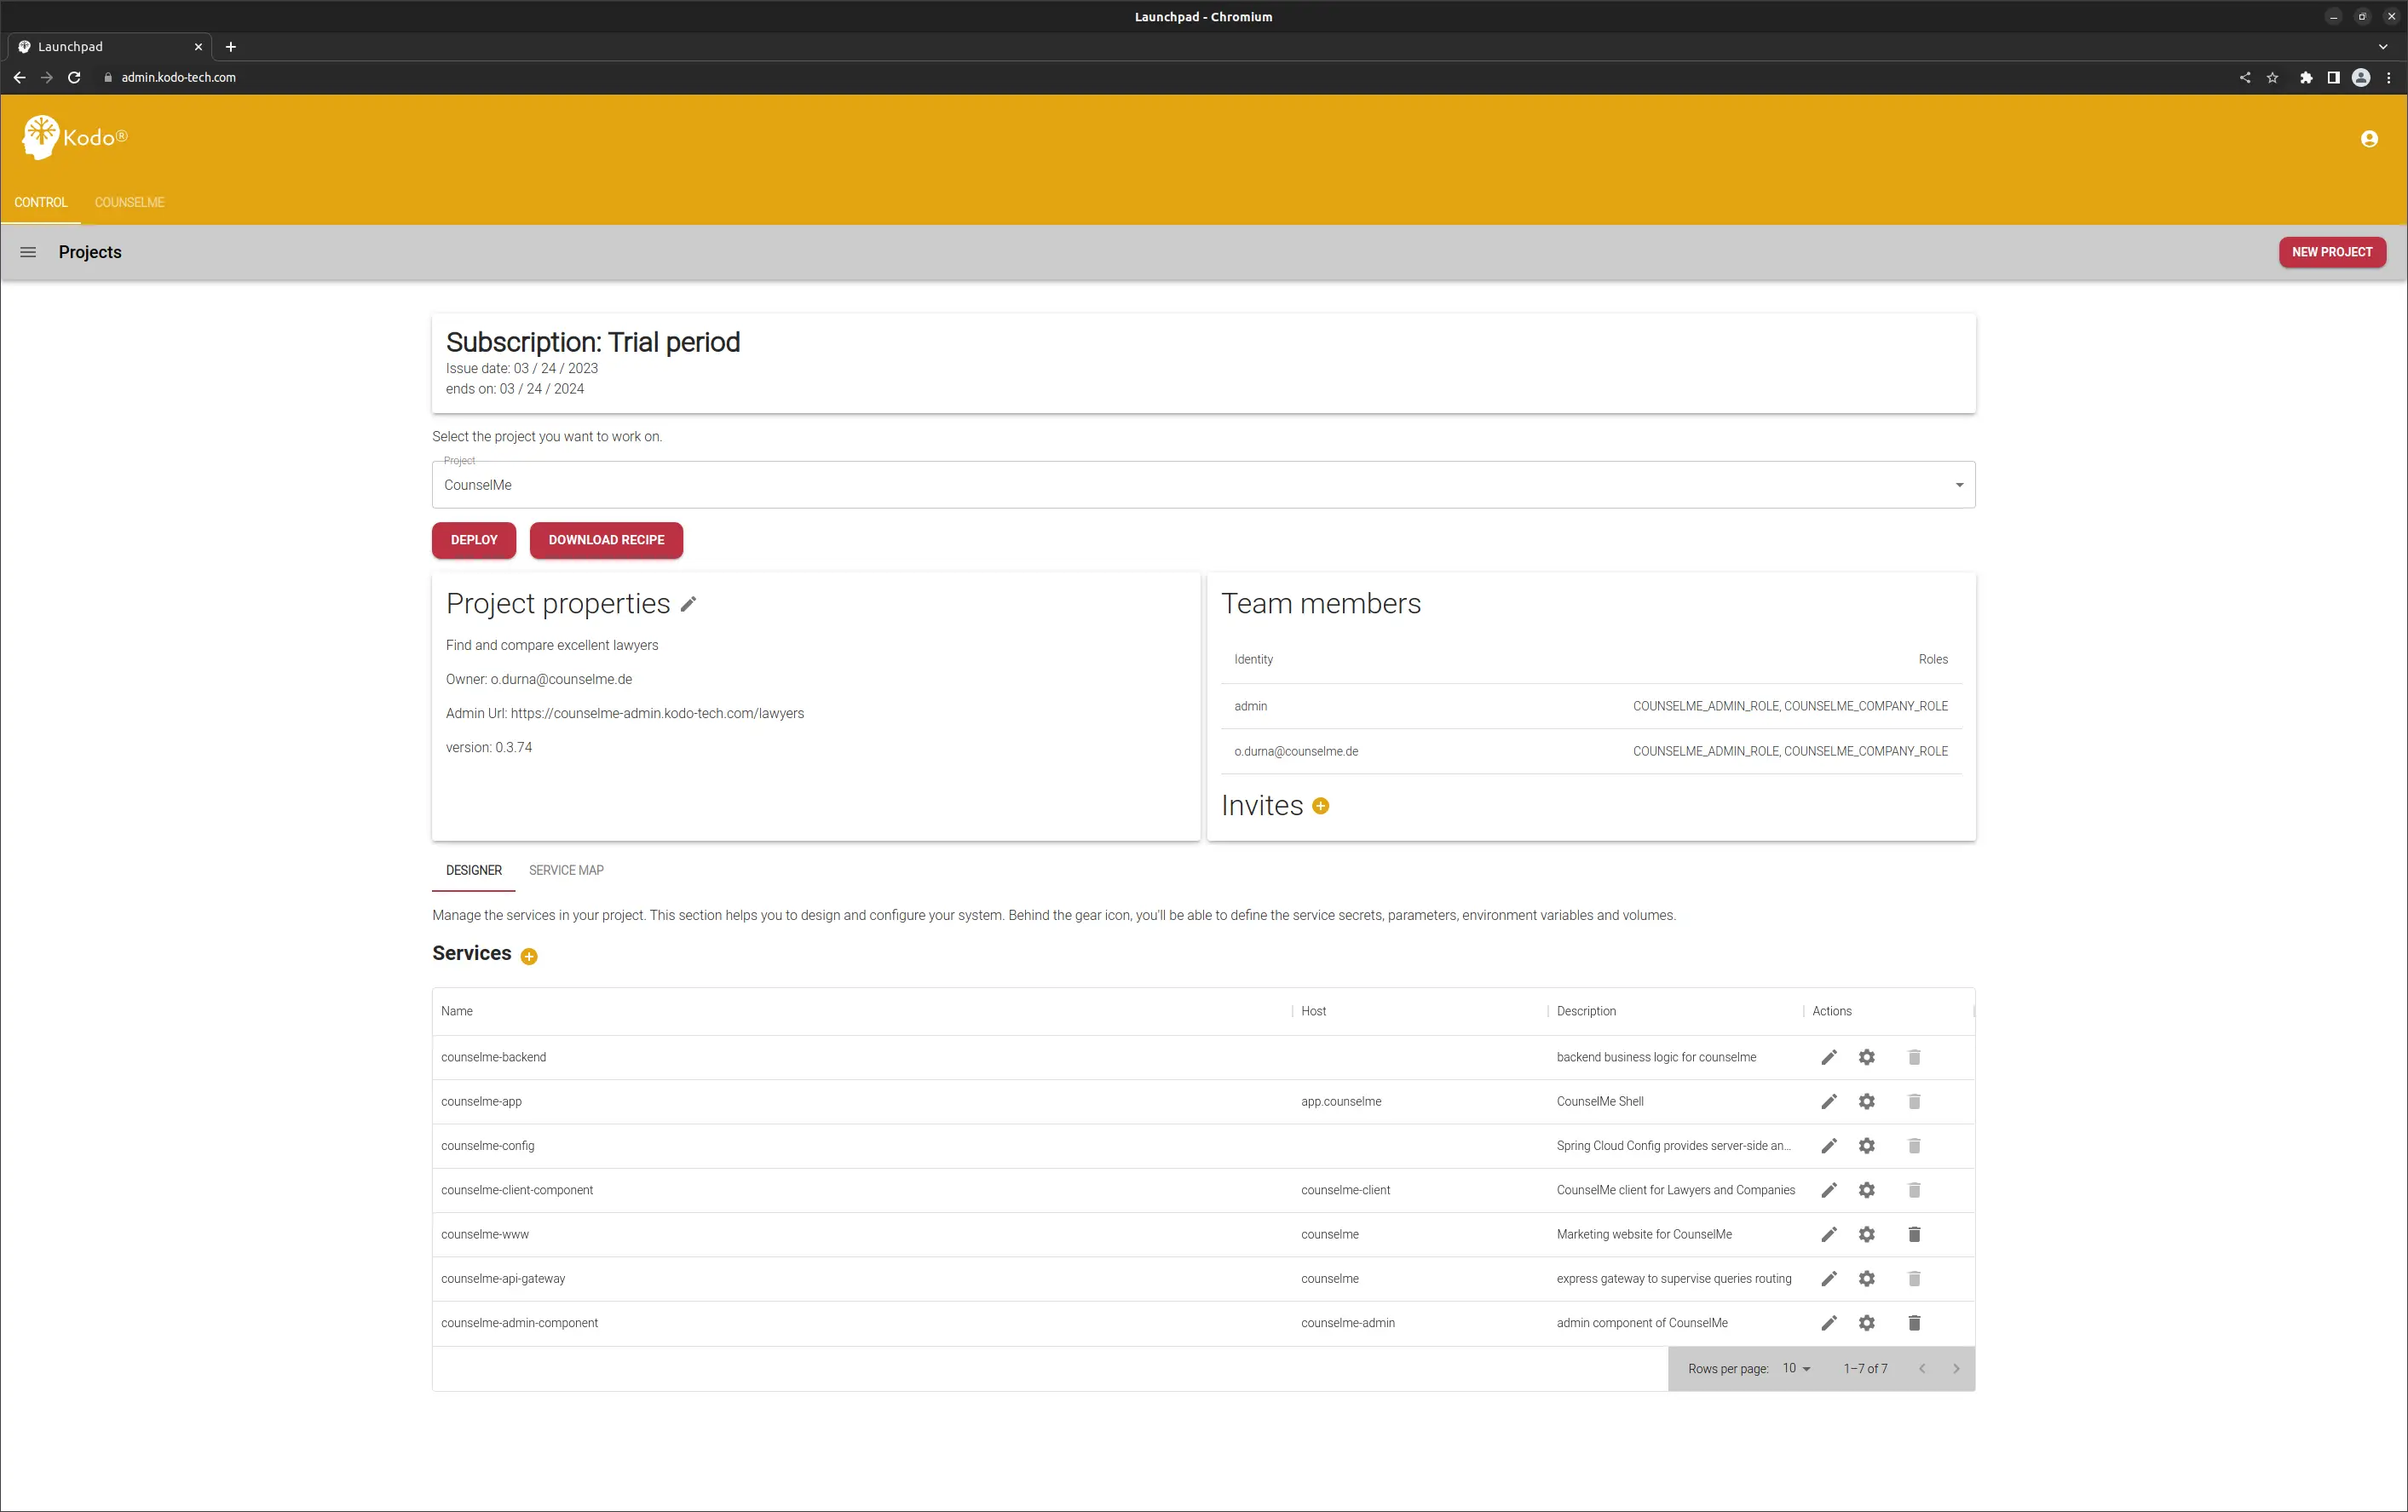This screenshot has height=1512, width=2408.
Task: Open the COUNSELME top tab
Action: tap(129, 202)
